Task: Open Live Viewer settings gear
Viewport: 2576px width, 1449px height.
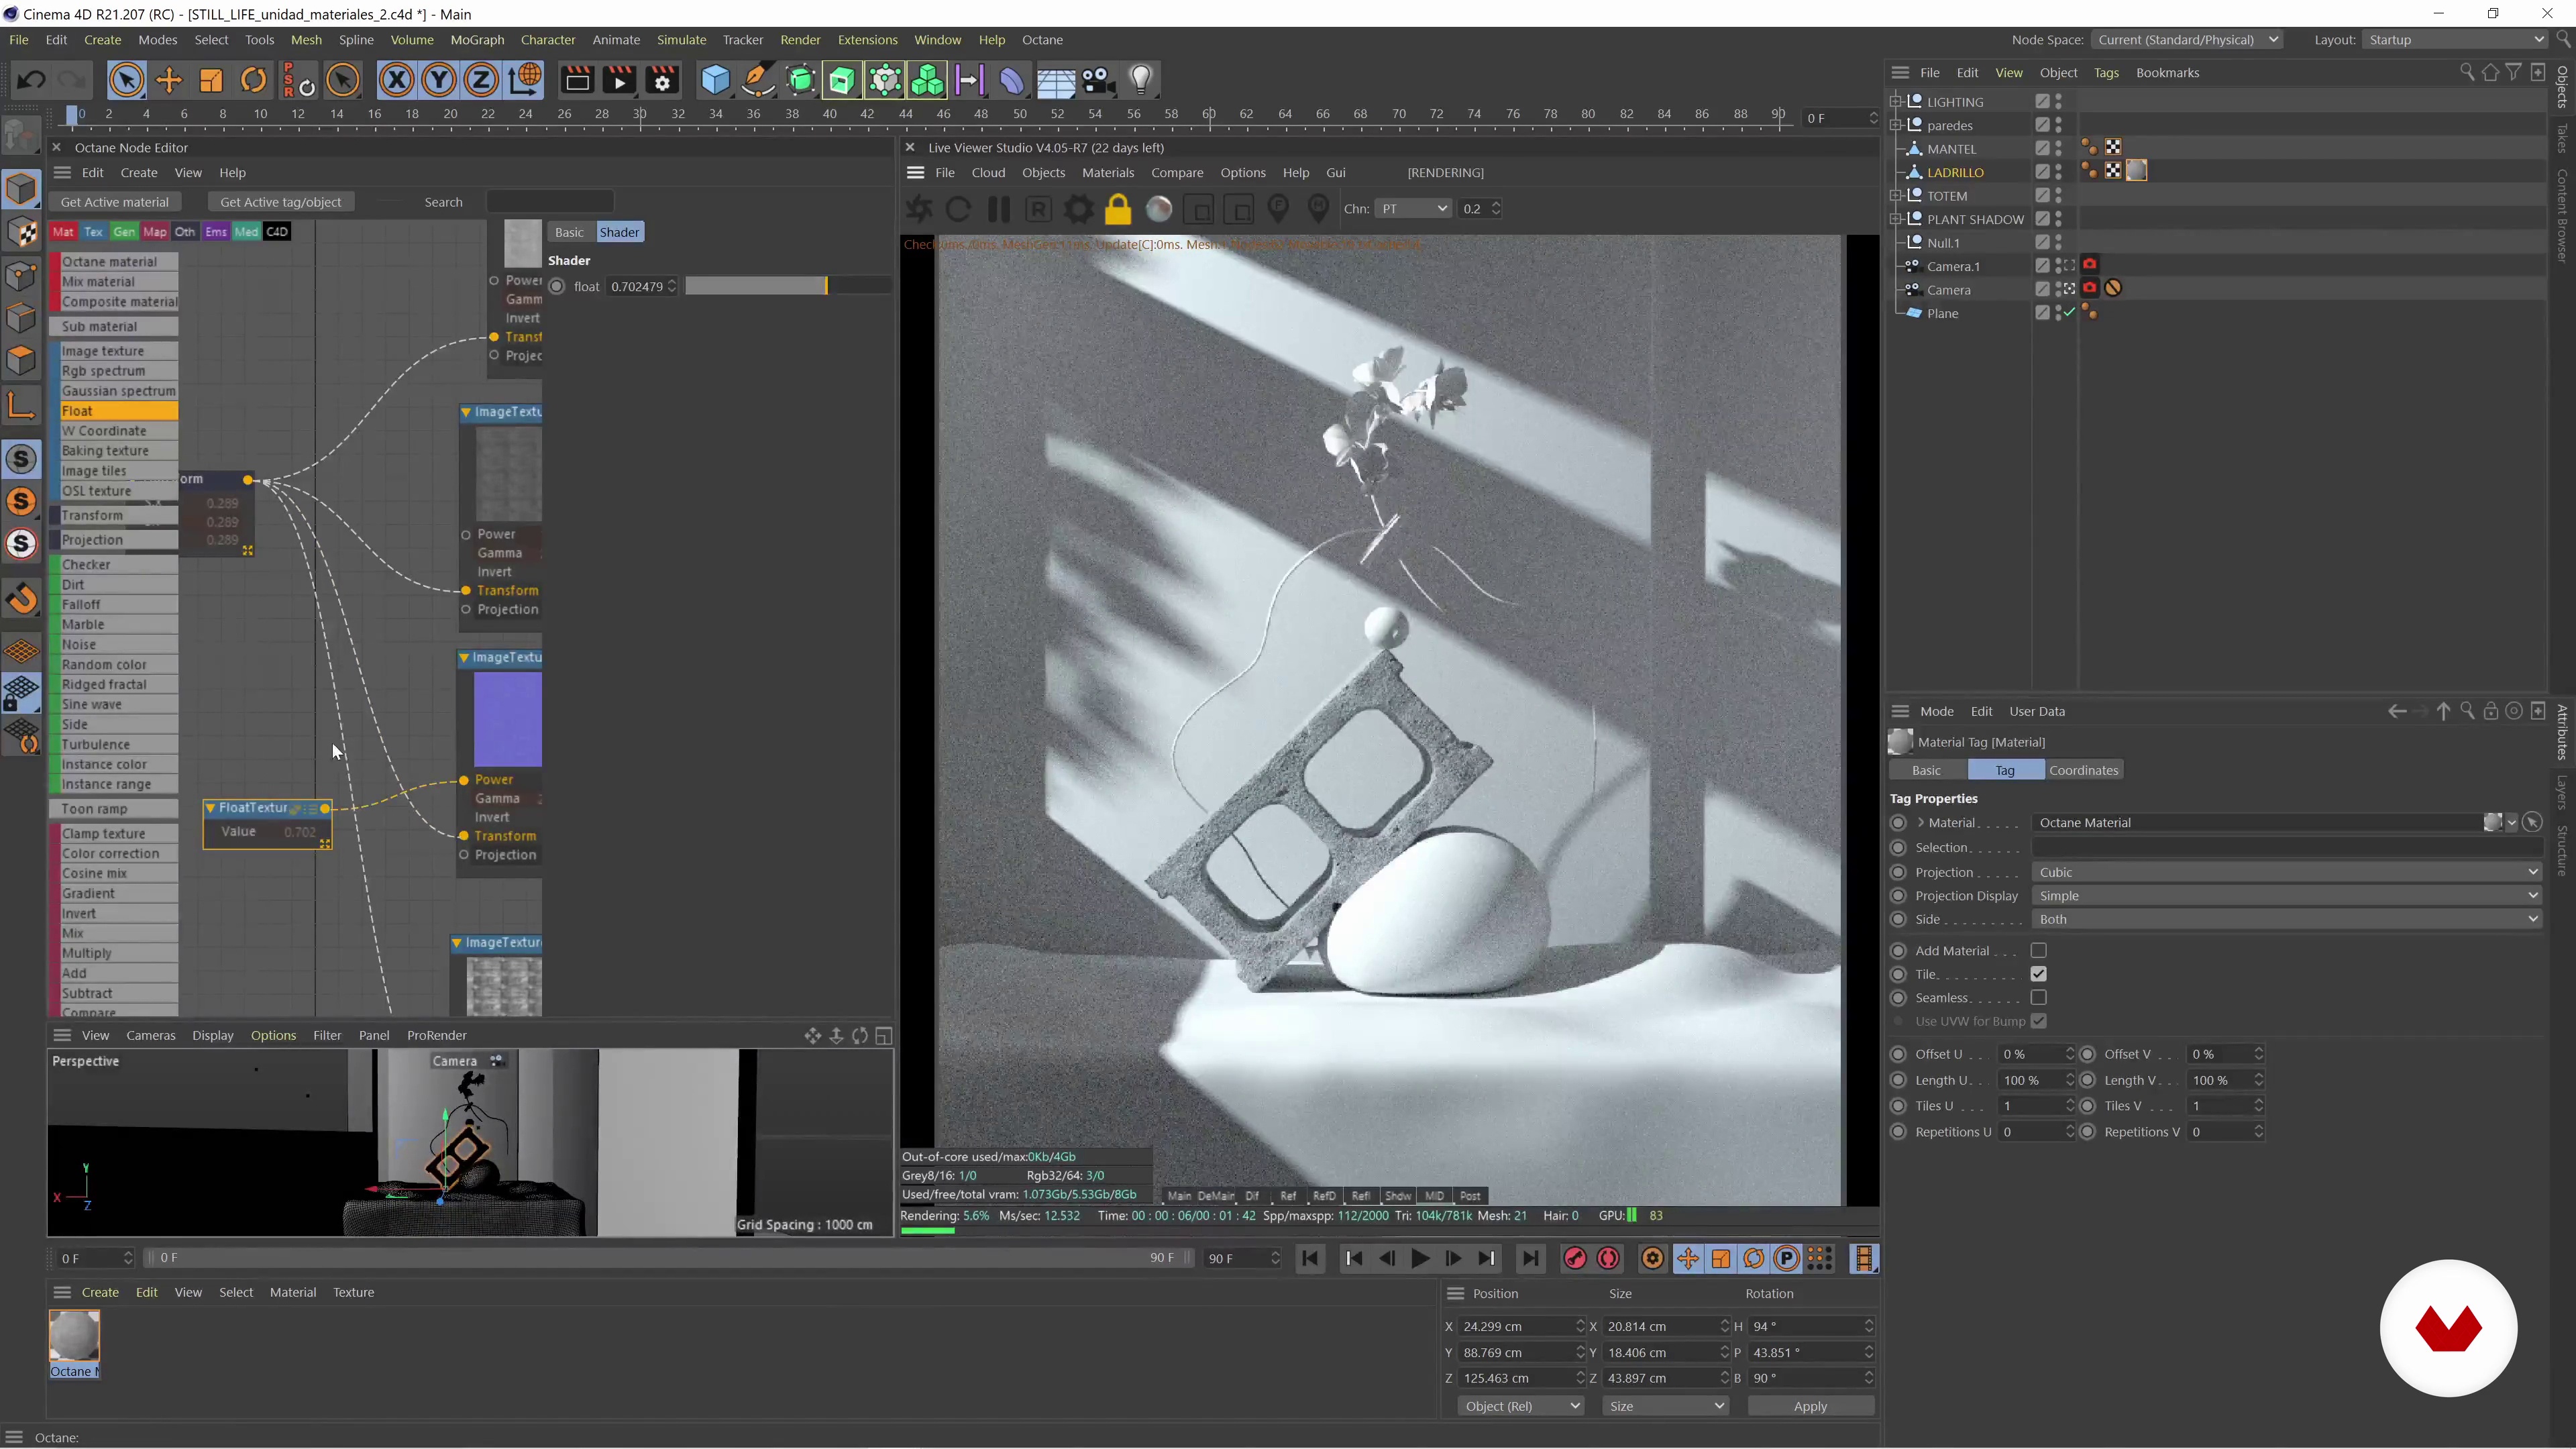Action: coord(1078,209)
